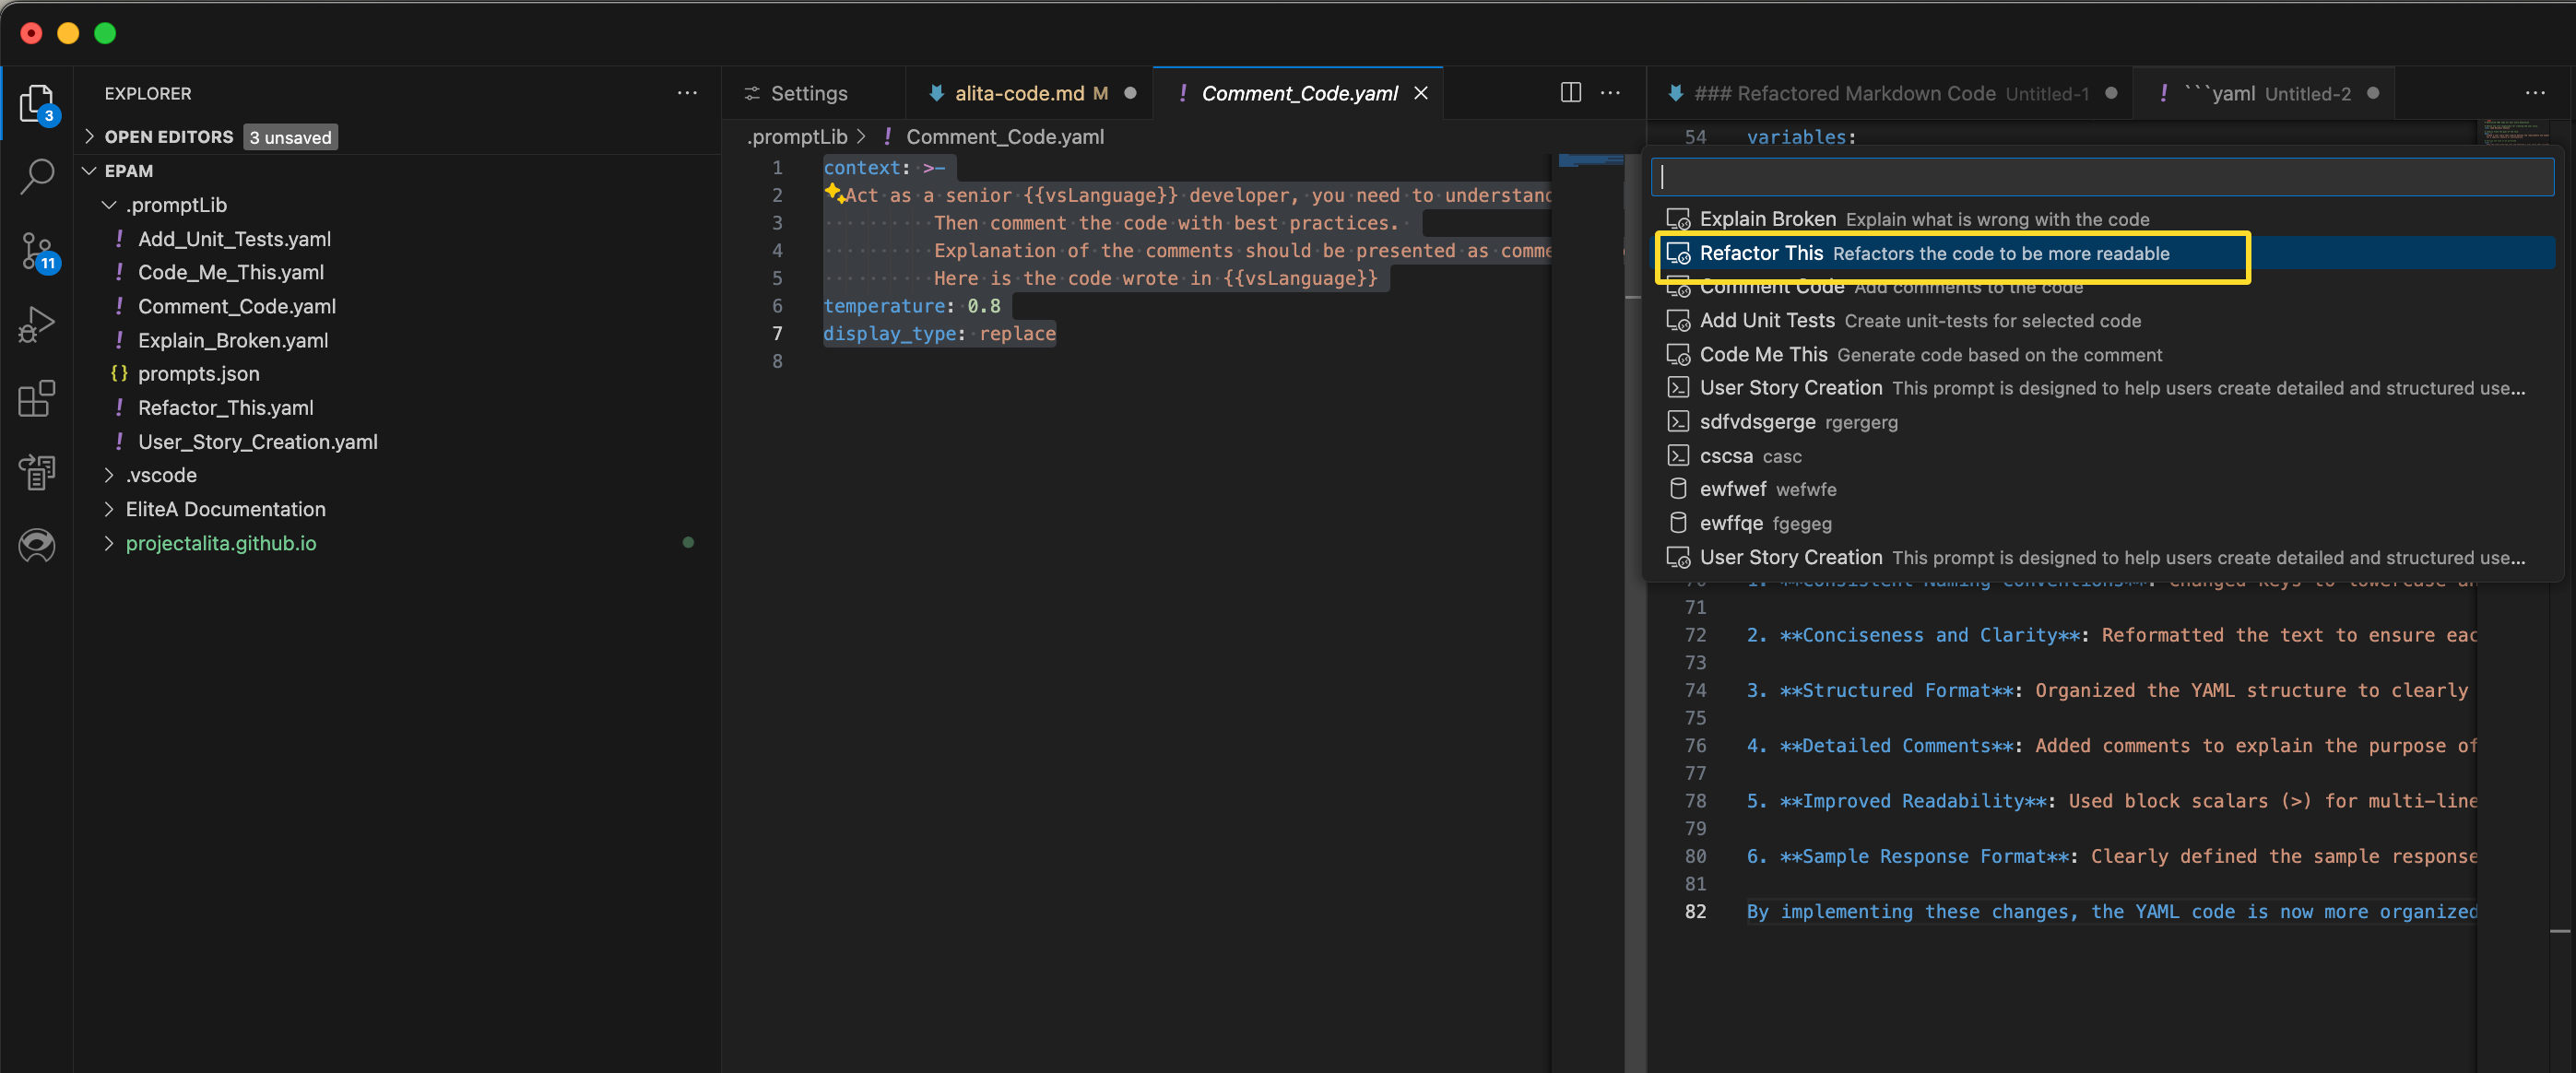Switch to Refactored Markdown Code Untitled-1 tab
The height and width of the screenshot is (1073, 2576).
1889,93
